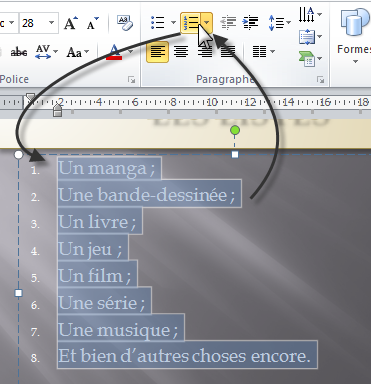The height and width of the screenshot is (384, 371).
Task: Justify the paragraph text
Action: coord(228,52)
